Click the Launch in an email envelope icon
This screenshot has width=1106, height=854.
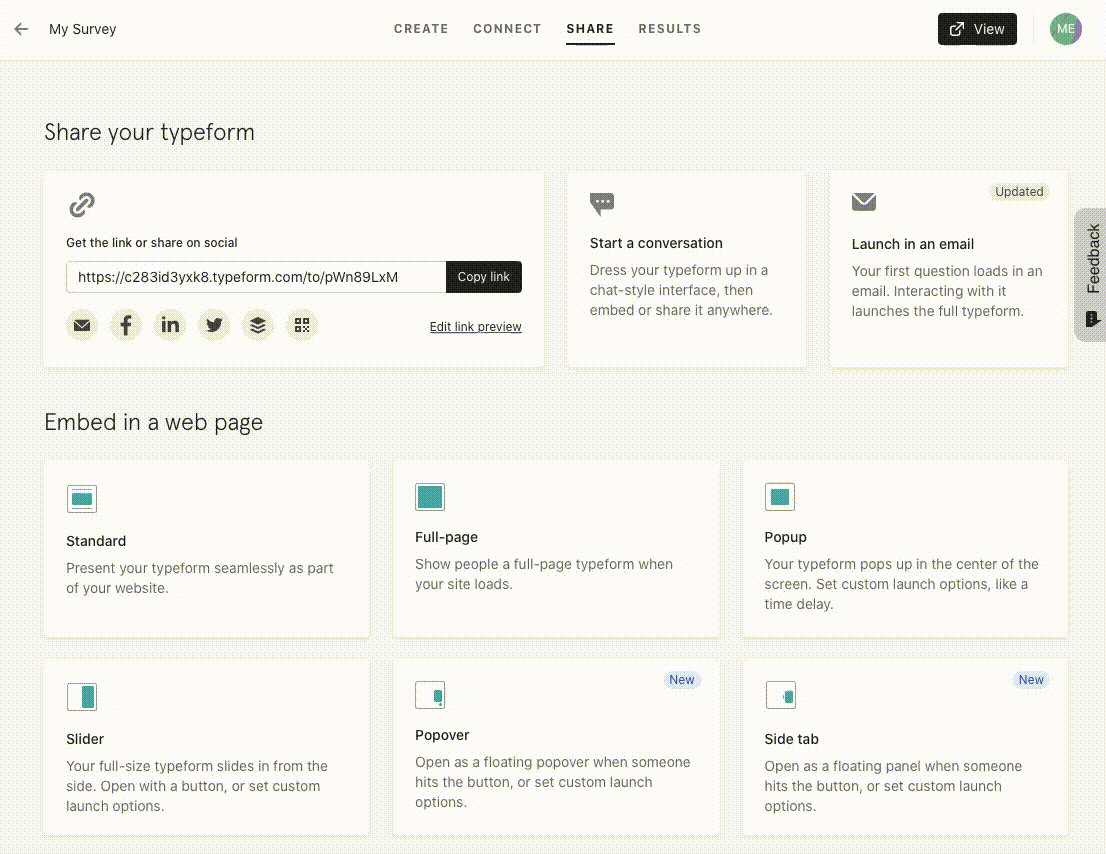(x=863, y=202)
